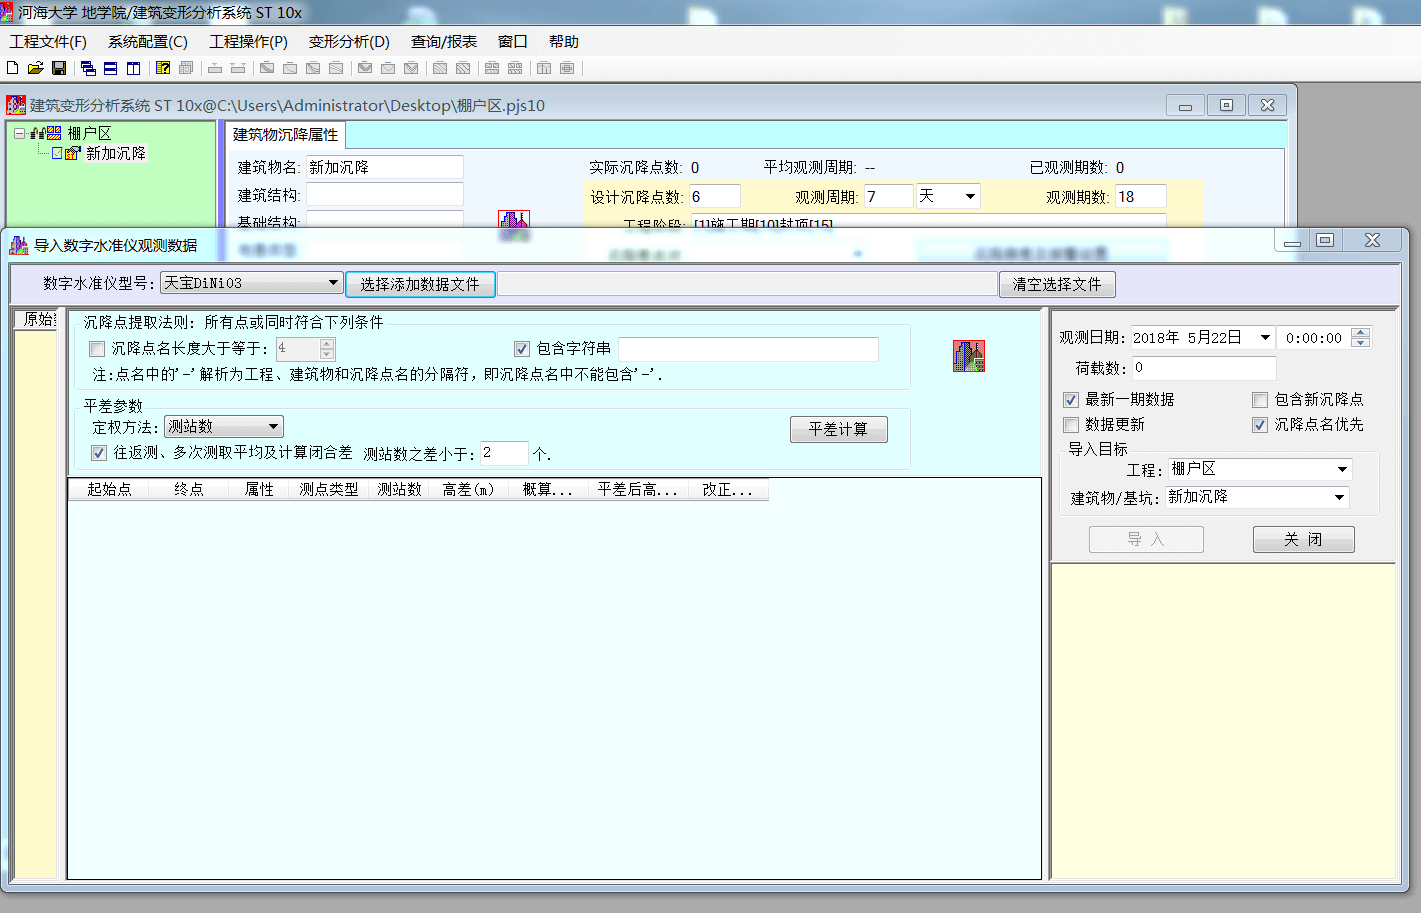Click the 平差计算 button

pyautogui.click(x=838, y=428)
